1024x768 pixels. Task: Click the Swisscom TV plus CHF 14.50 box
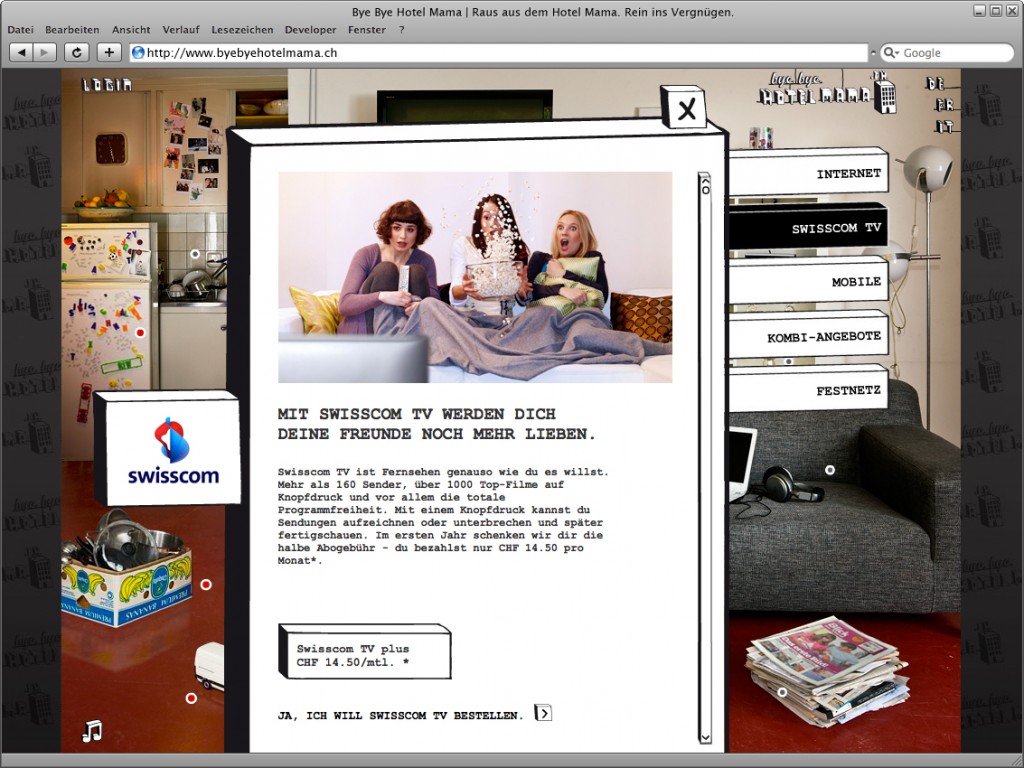coord(364,652)
